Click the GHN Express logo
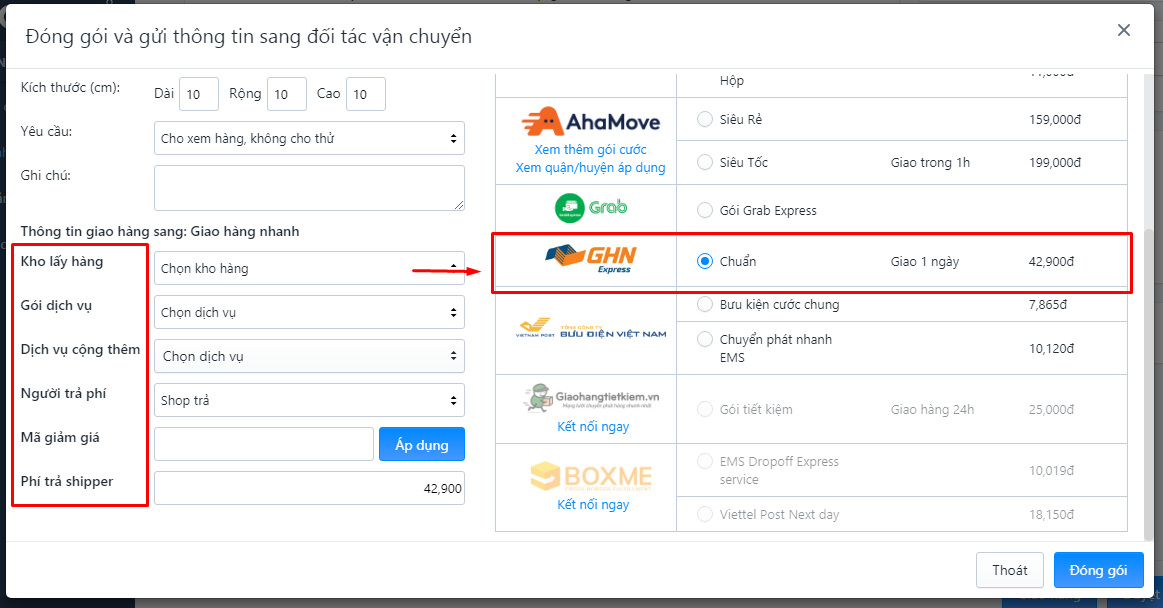The image size is (1163, 608). pos(590,260)
